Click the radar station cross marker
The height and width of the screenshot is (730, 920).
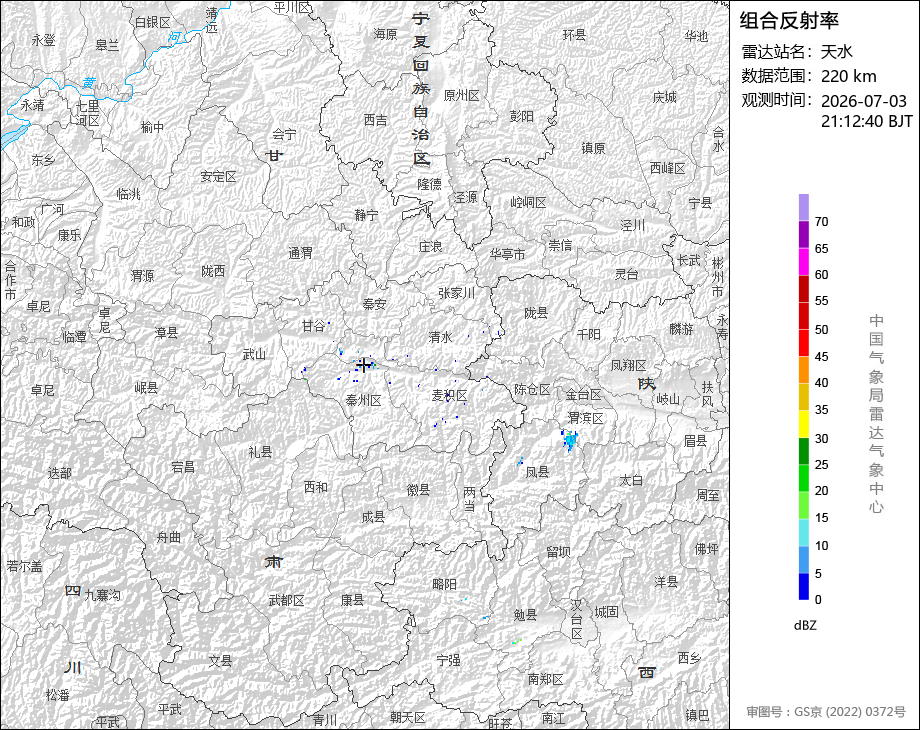click(x=364, y=365)
